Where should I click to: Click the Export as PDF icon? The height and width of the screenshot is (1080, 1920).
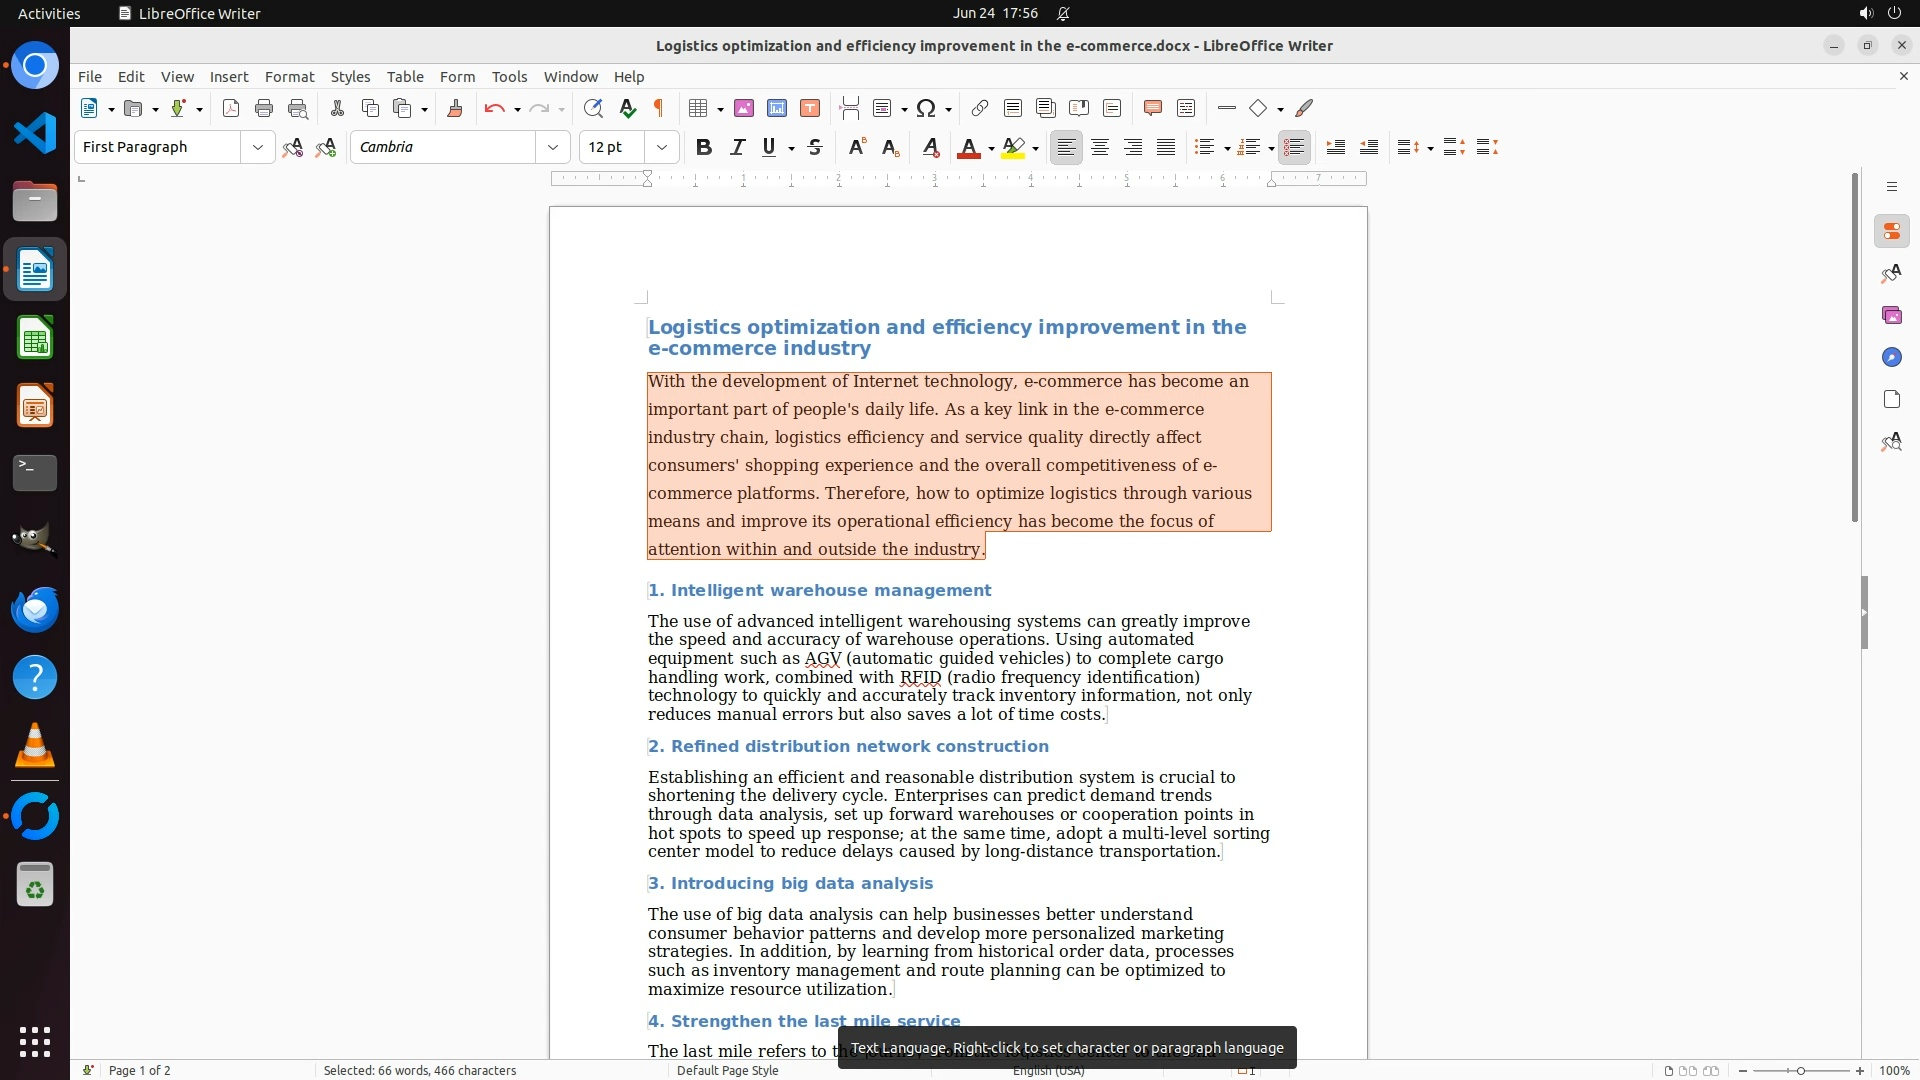pos(231,109)
